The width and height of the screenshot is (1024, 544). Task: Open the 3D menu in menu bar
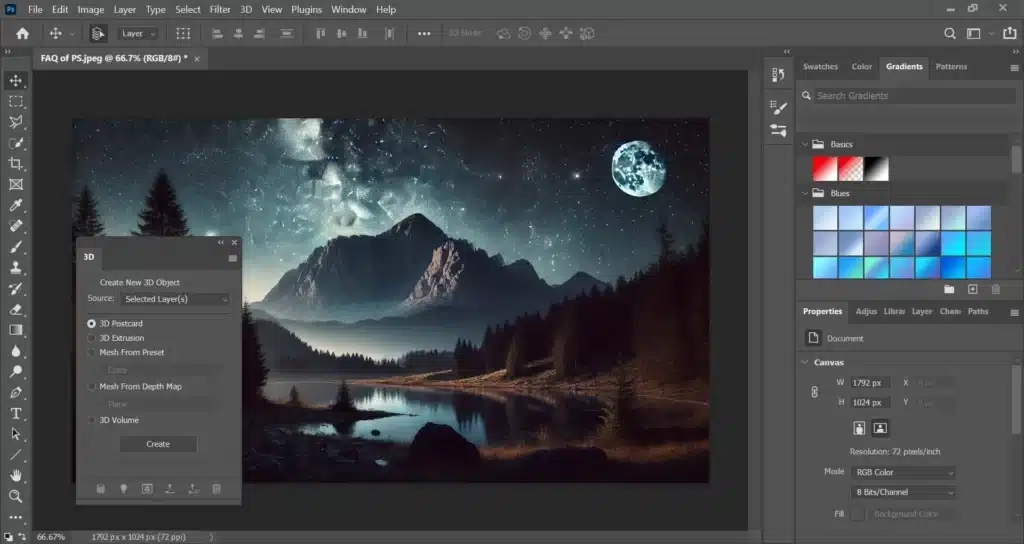point(246,9)
